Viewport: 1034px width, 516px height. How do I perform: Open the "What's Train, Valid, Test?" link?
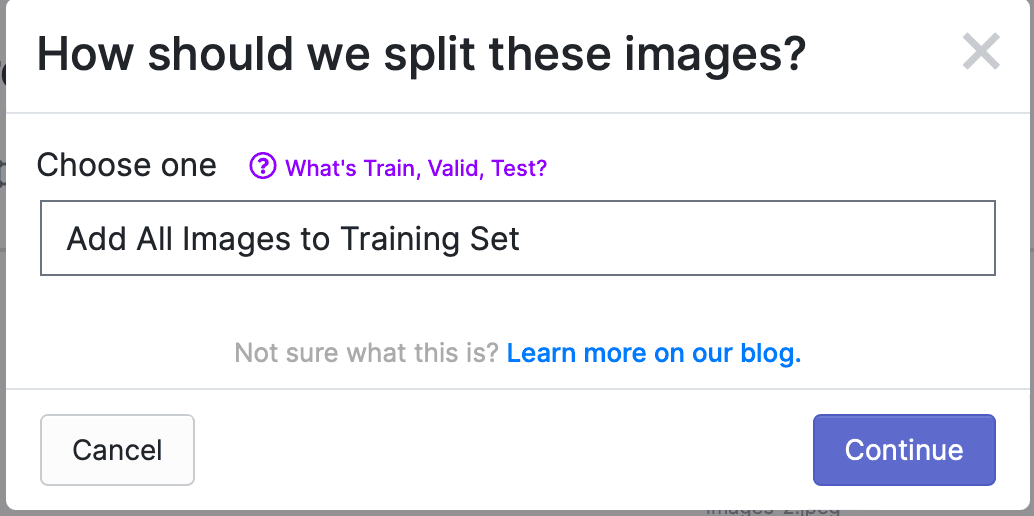click(415, 168)
